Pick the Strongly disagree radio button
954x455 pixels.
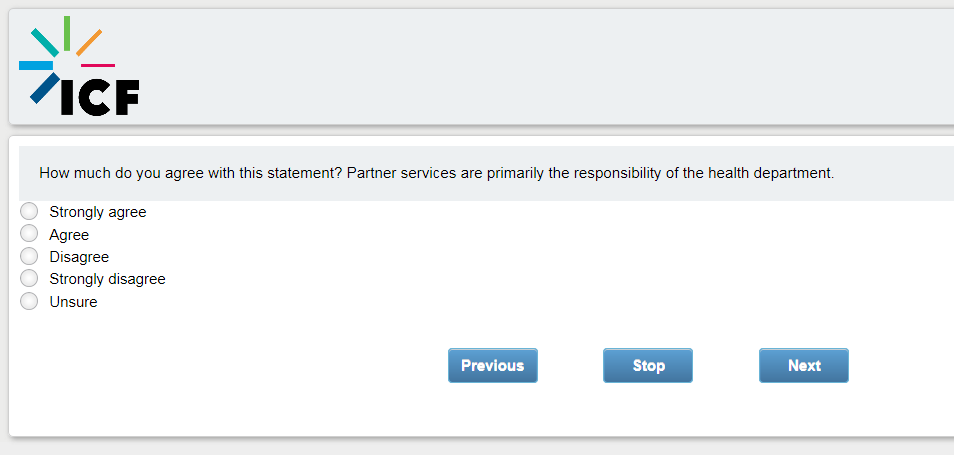point(29,278)
